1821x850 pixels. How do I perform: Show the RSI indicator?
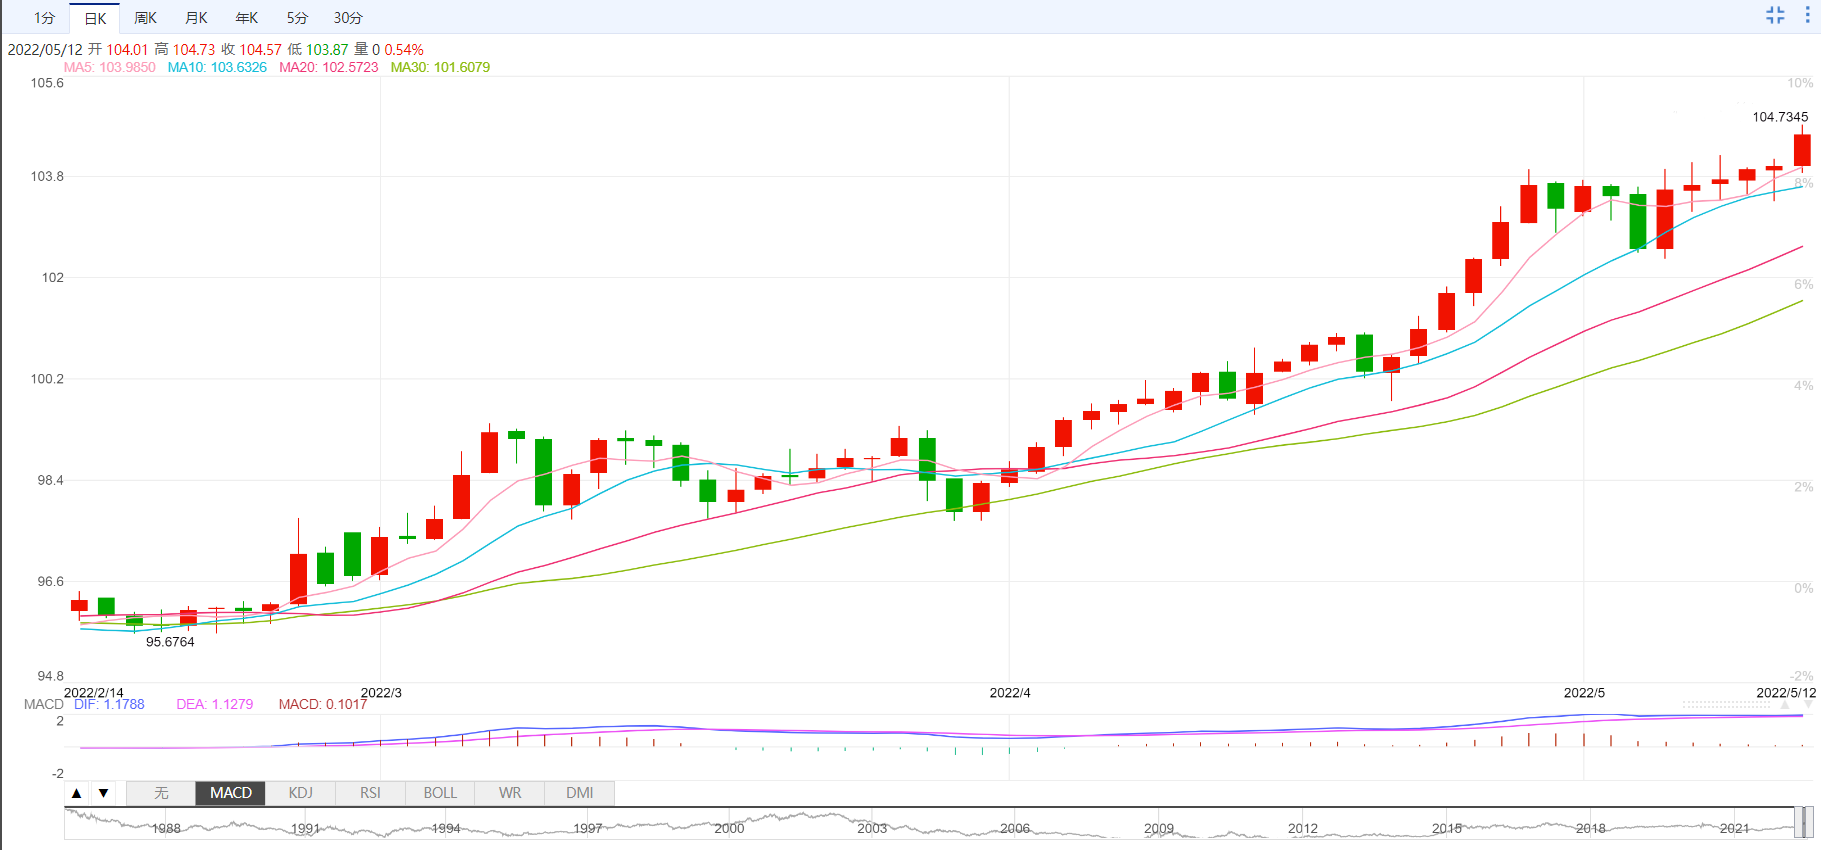pyautogui.click(x=371, y=793)
